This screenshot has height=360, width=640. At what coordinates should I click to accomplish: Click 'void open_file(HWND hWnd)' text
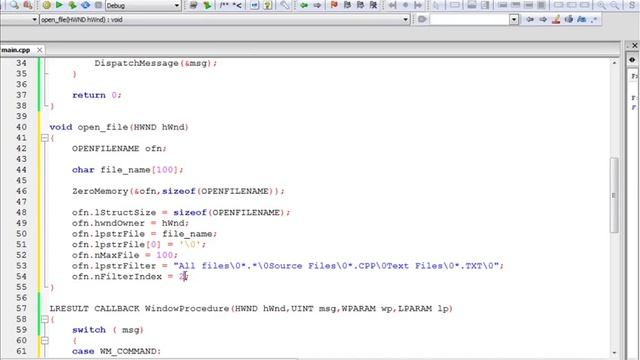(119, 127)
